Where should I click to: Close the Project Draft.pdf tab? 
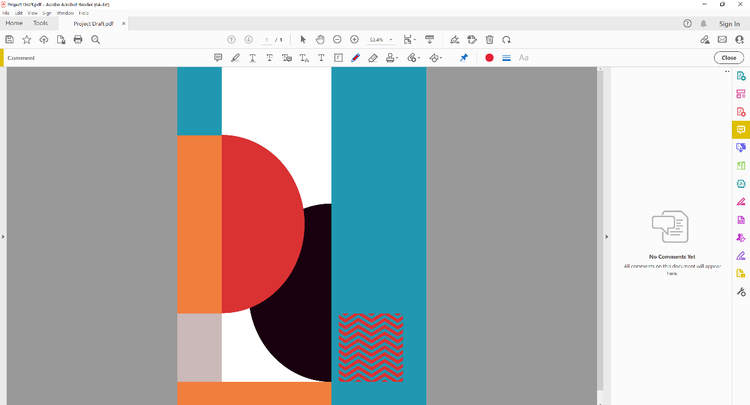click(x=123, y=23)
